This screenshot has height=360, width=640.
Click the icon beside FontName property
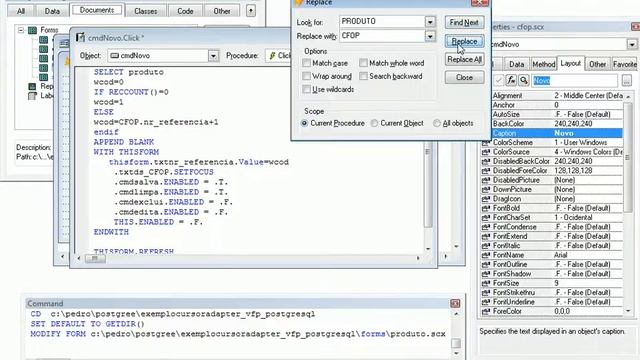pyautogui.click(x=486, y=255)
